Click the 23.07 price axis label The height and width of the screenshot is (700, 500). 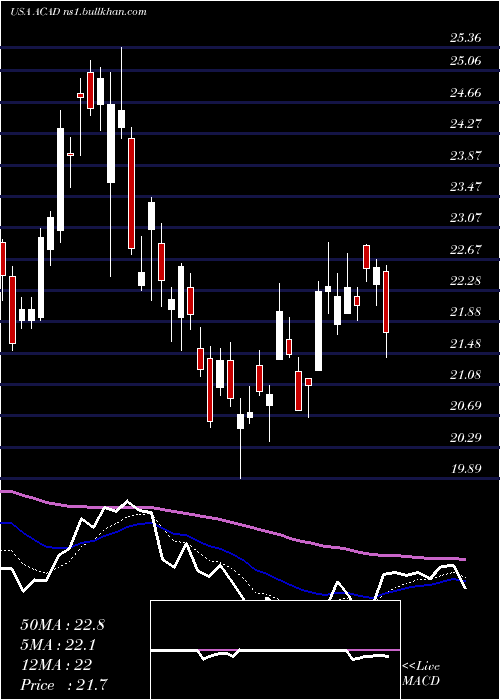click(466, 218)
